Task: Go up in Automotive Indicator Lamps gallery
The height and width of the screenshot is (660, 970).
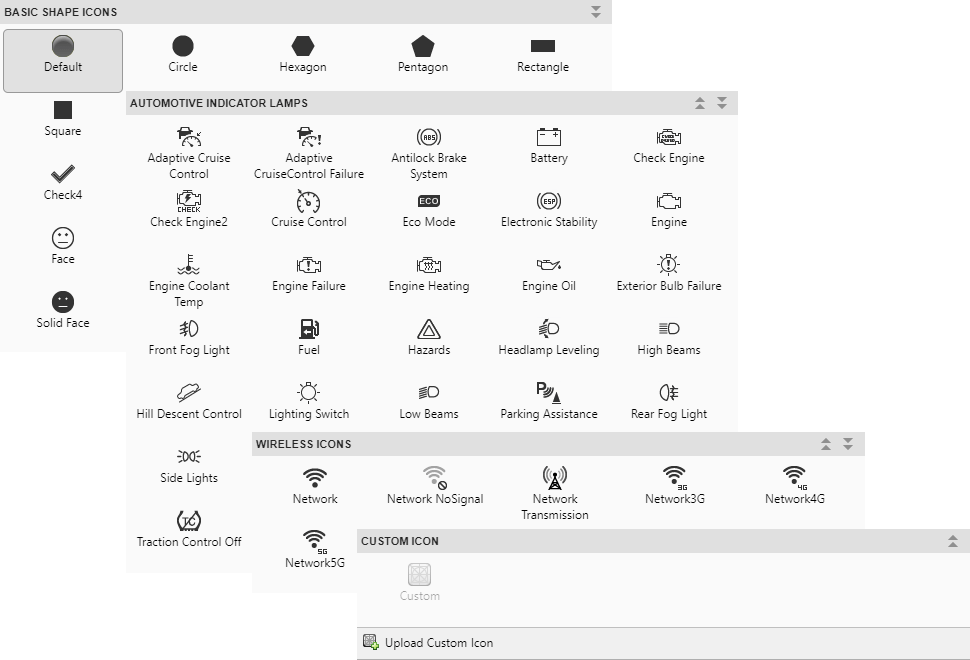Action: pos(700,103)
